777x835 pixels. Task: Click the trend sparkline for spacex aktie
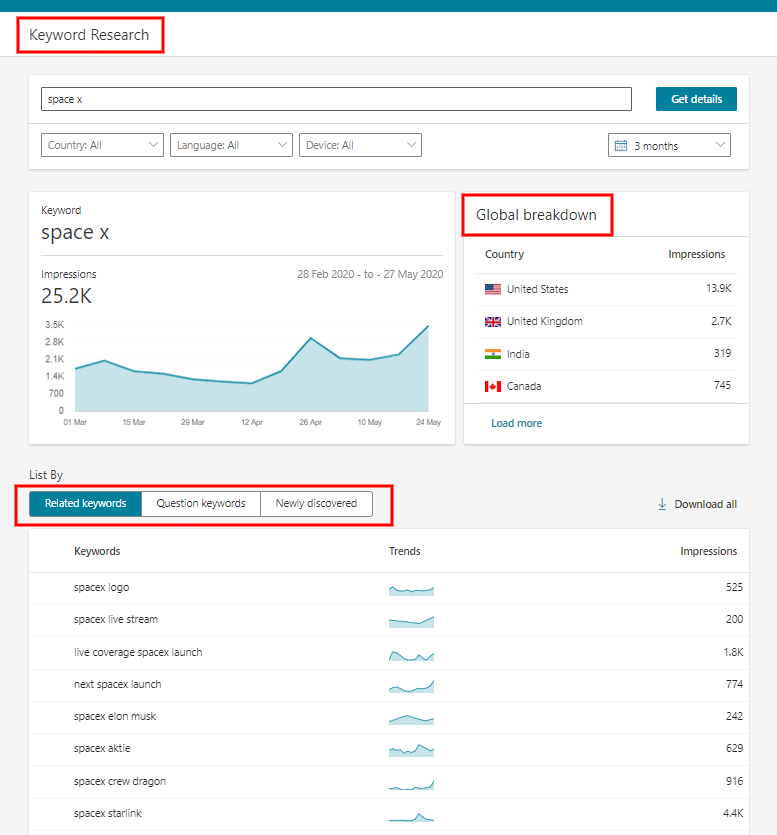(x=411, y=750)
